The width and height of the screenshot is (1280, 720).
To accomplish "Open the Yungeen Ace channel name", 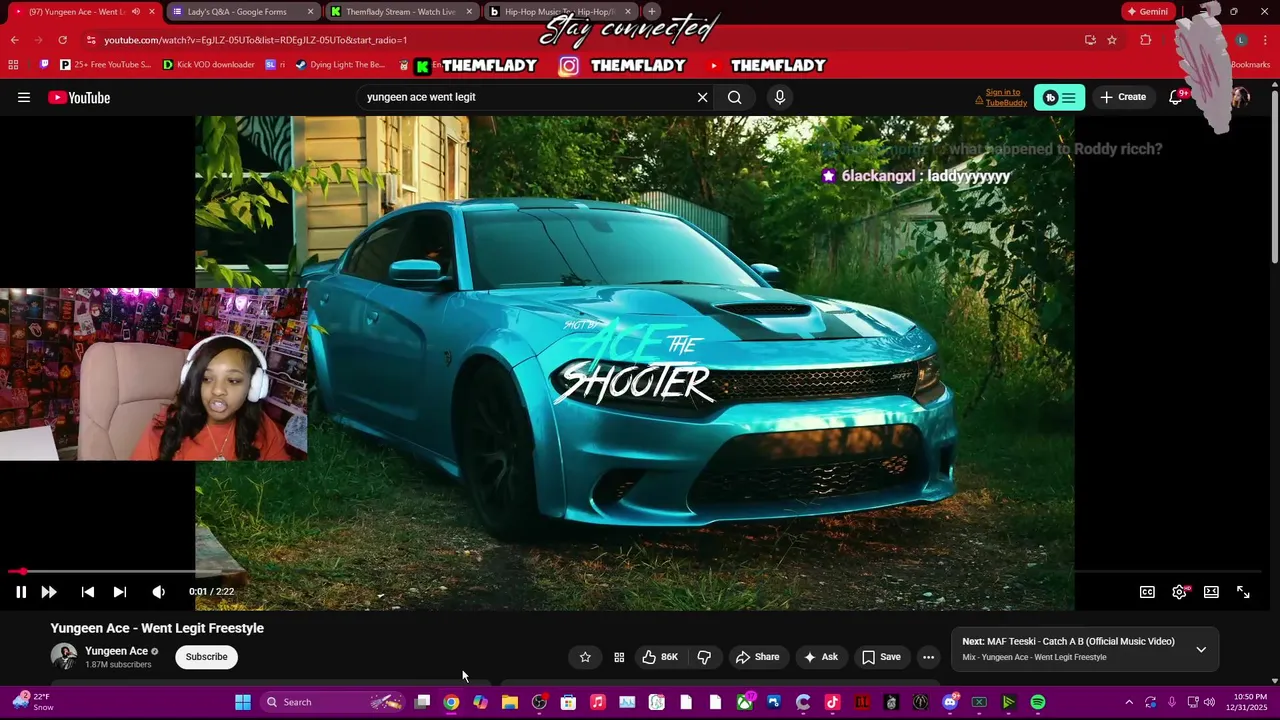I will point(116,651).
